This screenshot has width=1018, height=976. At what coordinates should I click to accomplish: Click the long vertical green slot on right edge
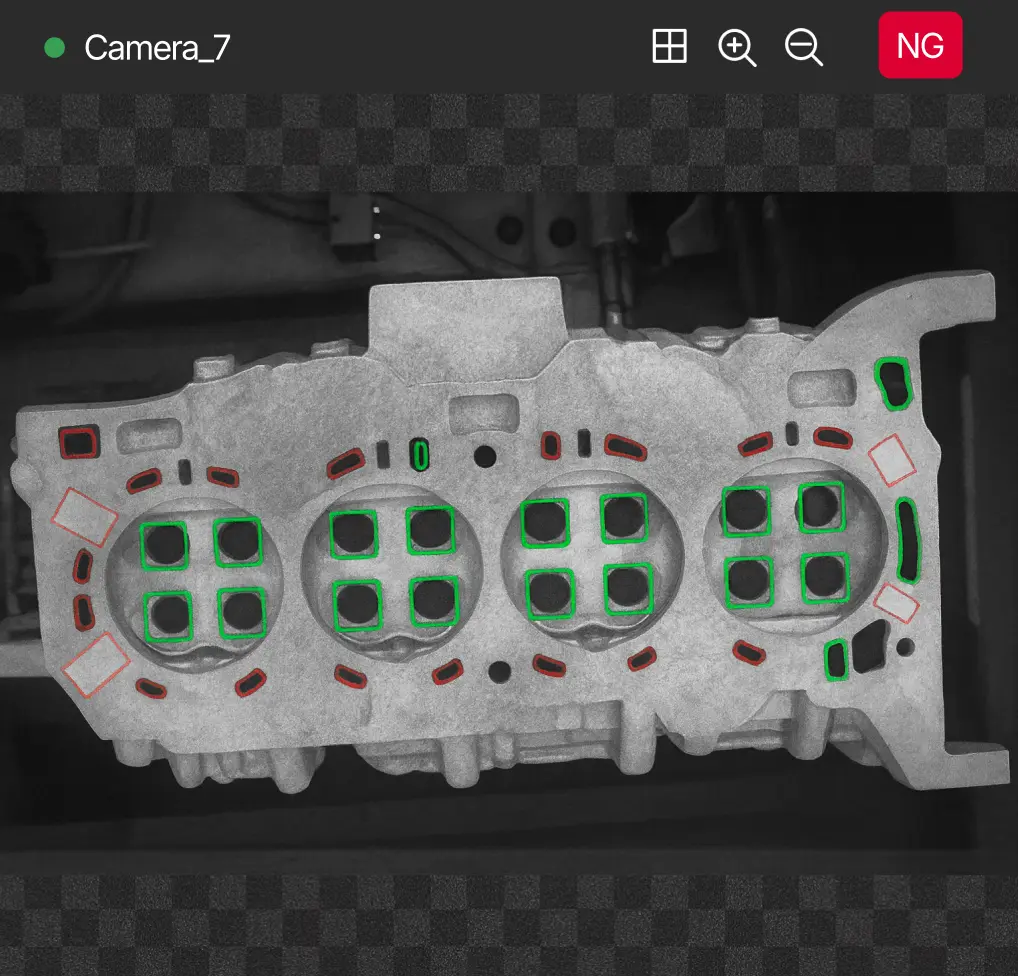906,540
